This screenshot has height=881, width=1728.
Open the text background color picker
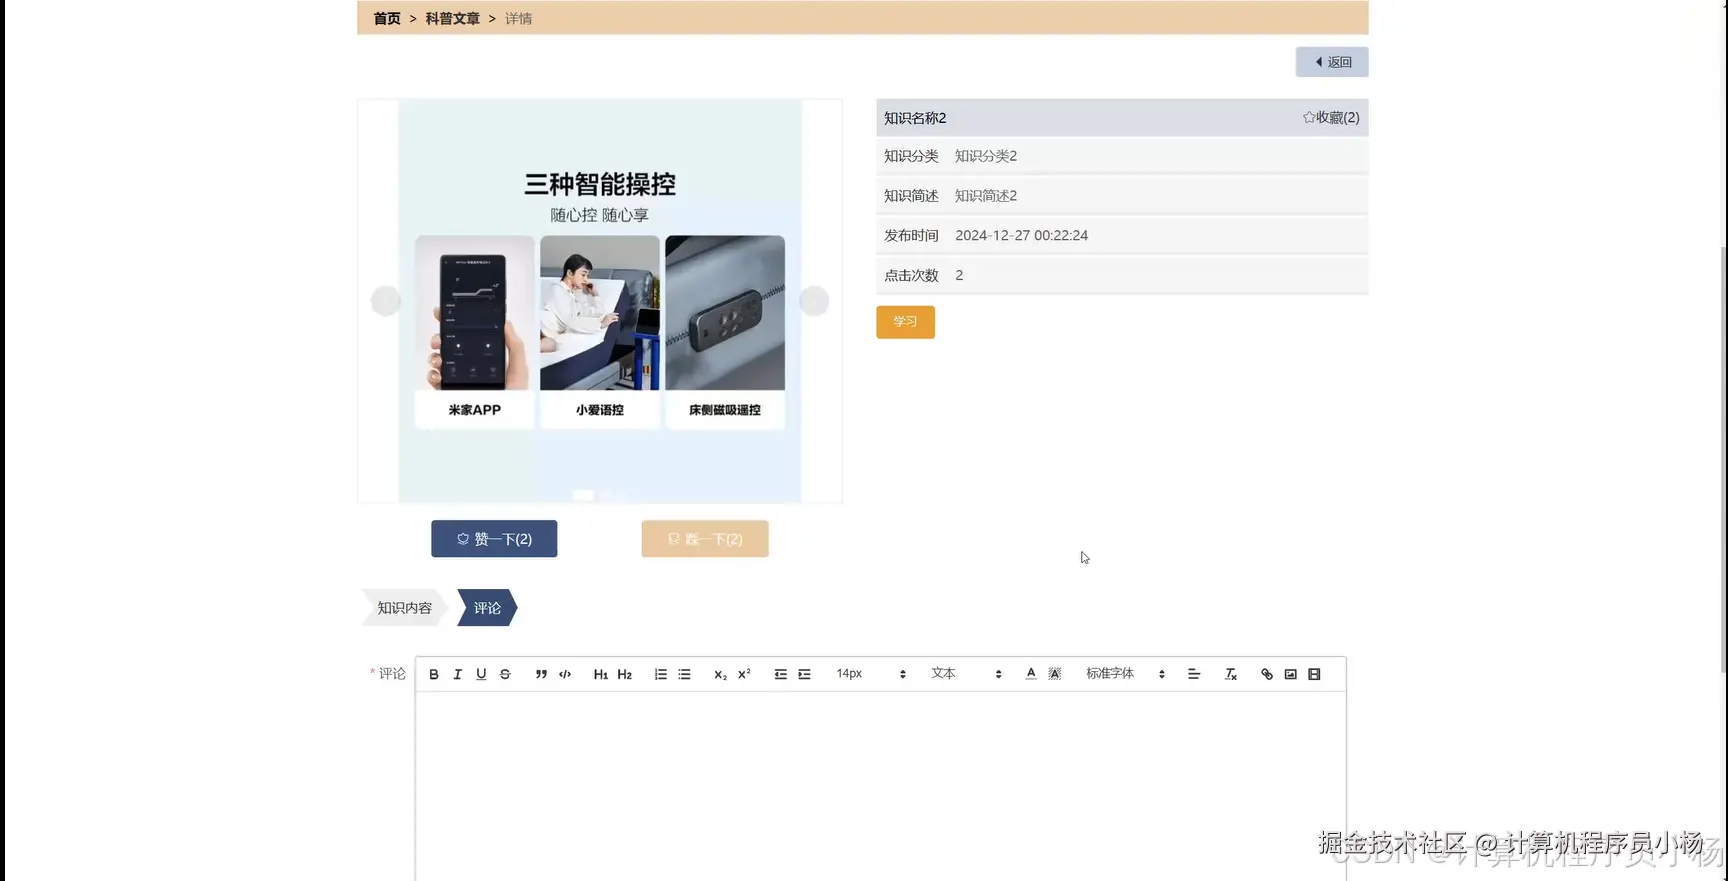[1054, 674]
